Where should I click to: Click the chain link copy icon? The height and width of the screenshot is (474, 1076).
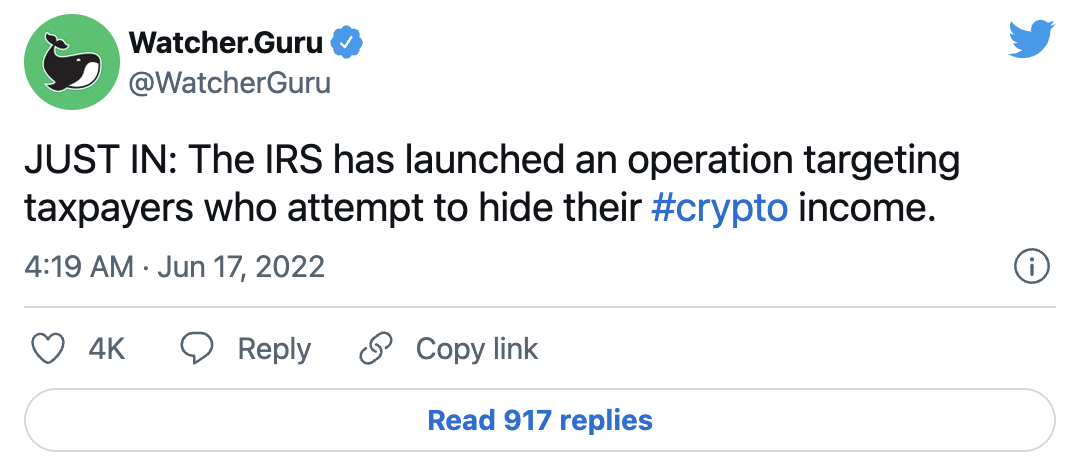[375, 349]
